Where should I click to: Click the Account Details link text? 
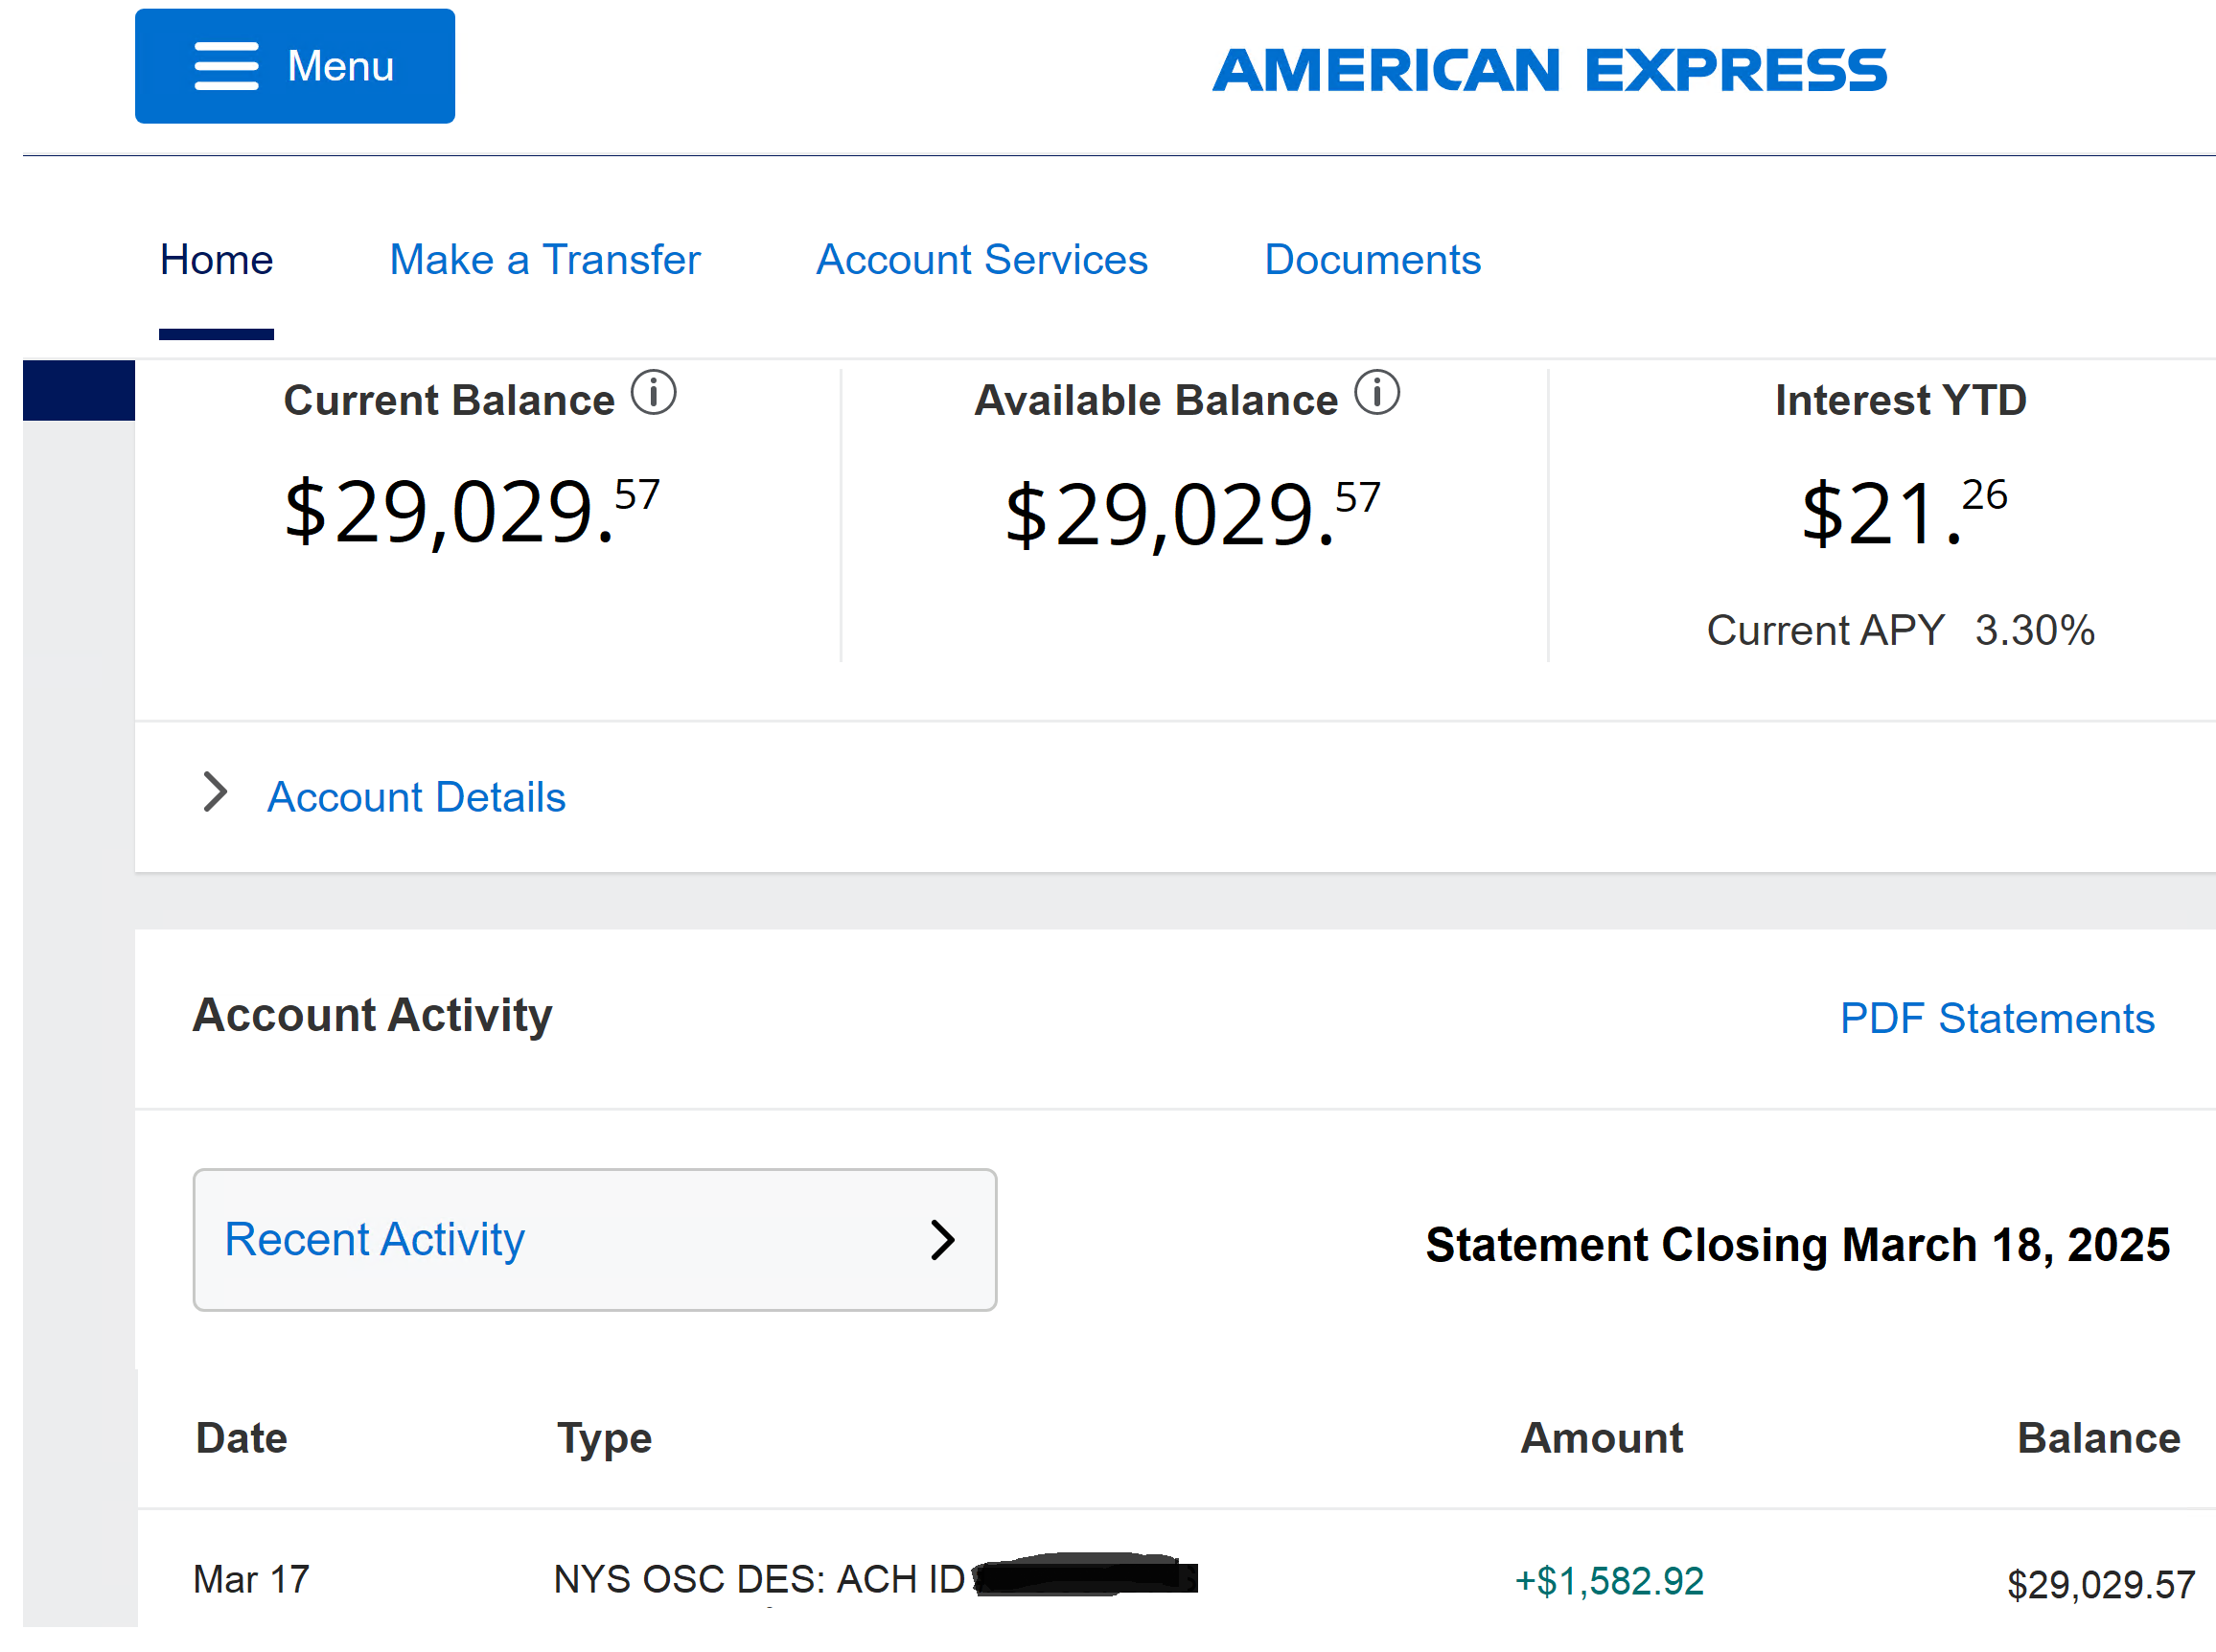click(x=416, y=797)
